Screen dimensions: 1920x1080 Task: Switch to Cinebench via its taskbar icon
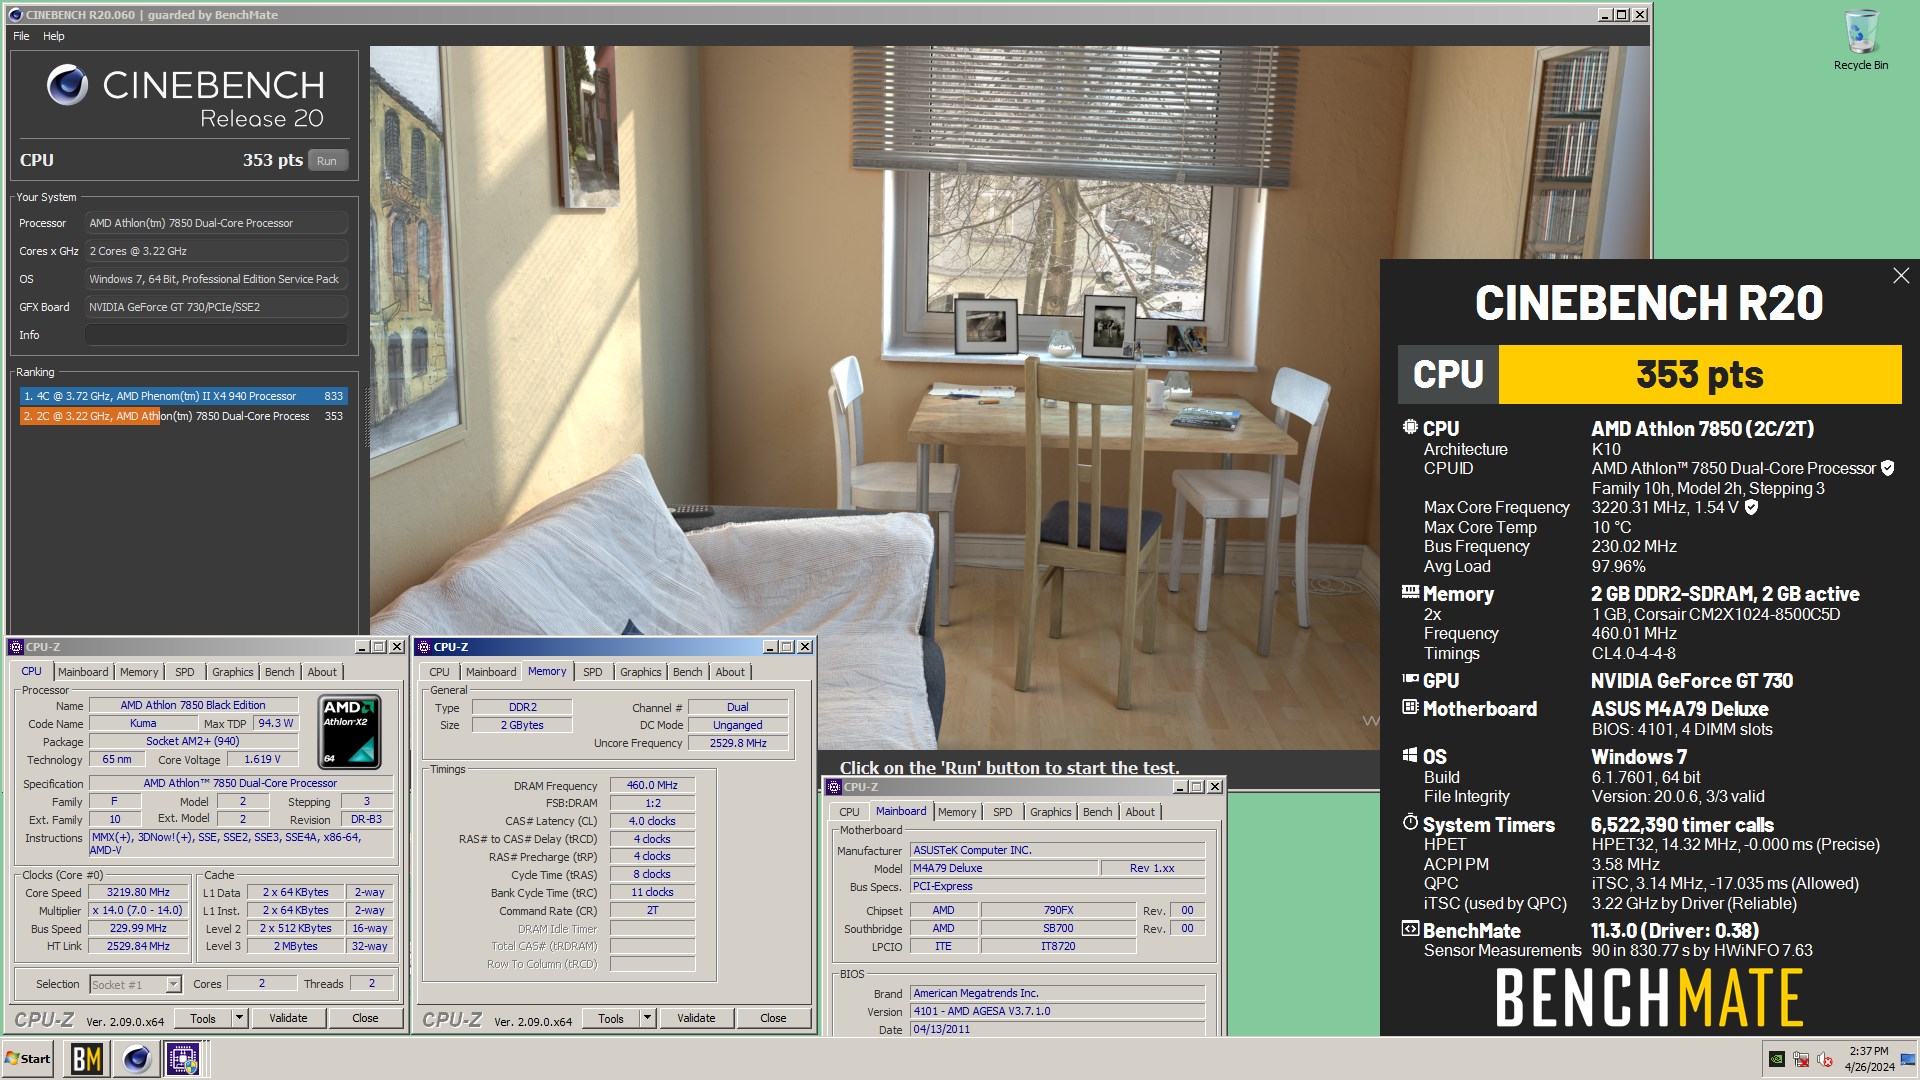(x=136, y=1058)
